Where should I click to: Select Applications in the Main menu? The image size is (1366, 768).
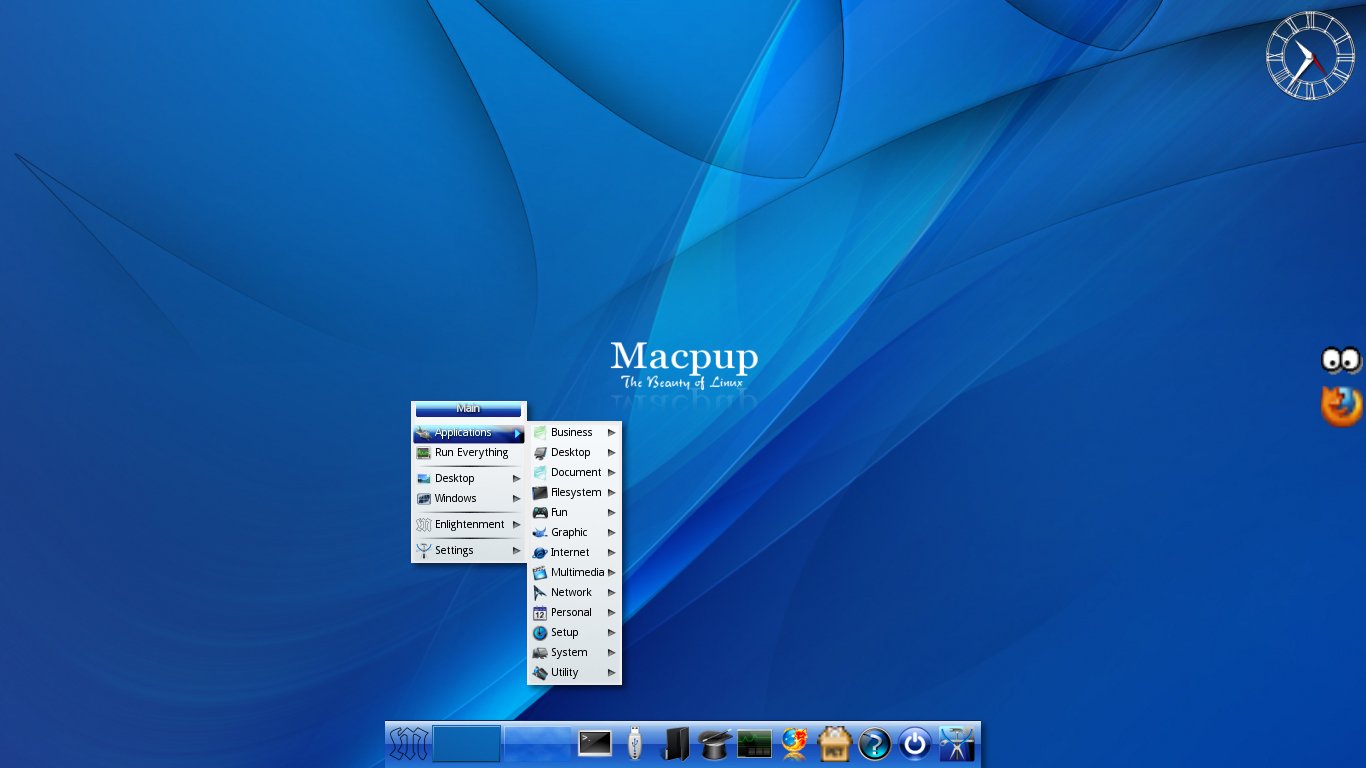pos(469,433)
